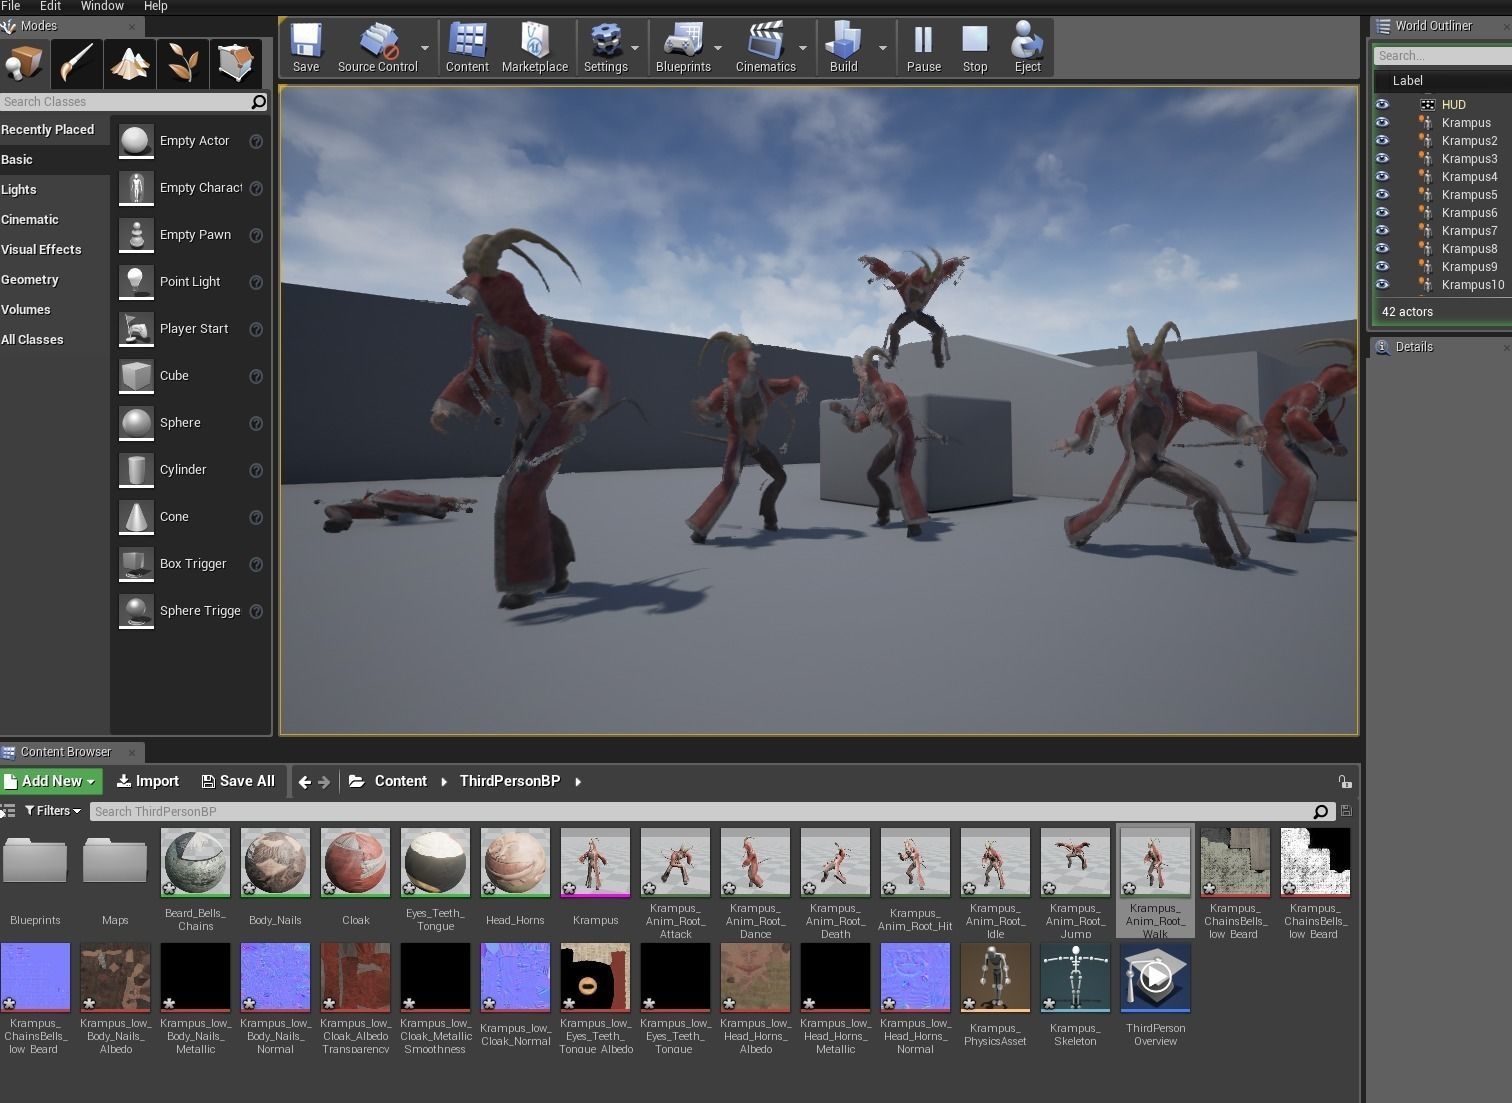
Task: Navigate forward in Content Browser history
Action: point(324,782)
